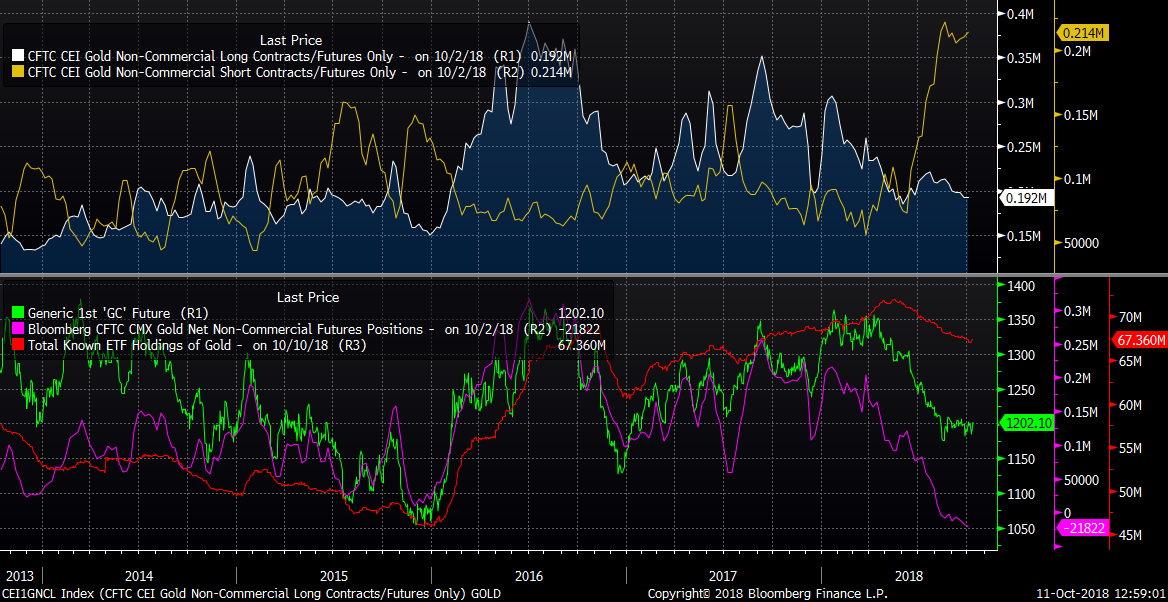Click the Short Contracts Futures Only legend text
Screen dimensions: 1168x602
coord(217,72)
